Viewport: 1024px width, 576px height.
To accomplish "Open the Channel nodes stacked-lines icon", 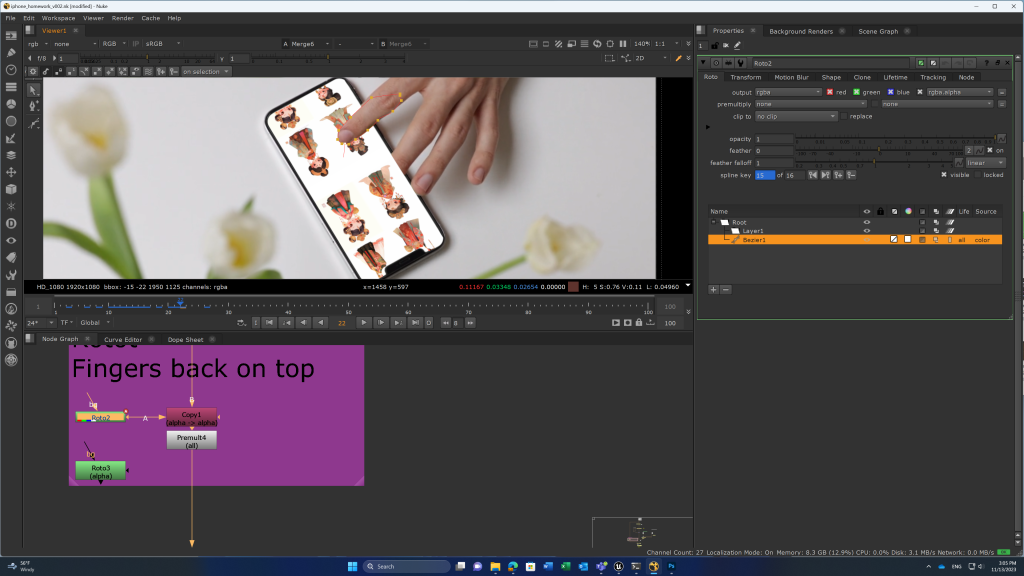I will [x=11, y=87].
